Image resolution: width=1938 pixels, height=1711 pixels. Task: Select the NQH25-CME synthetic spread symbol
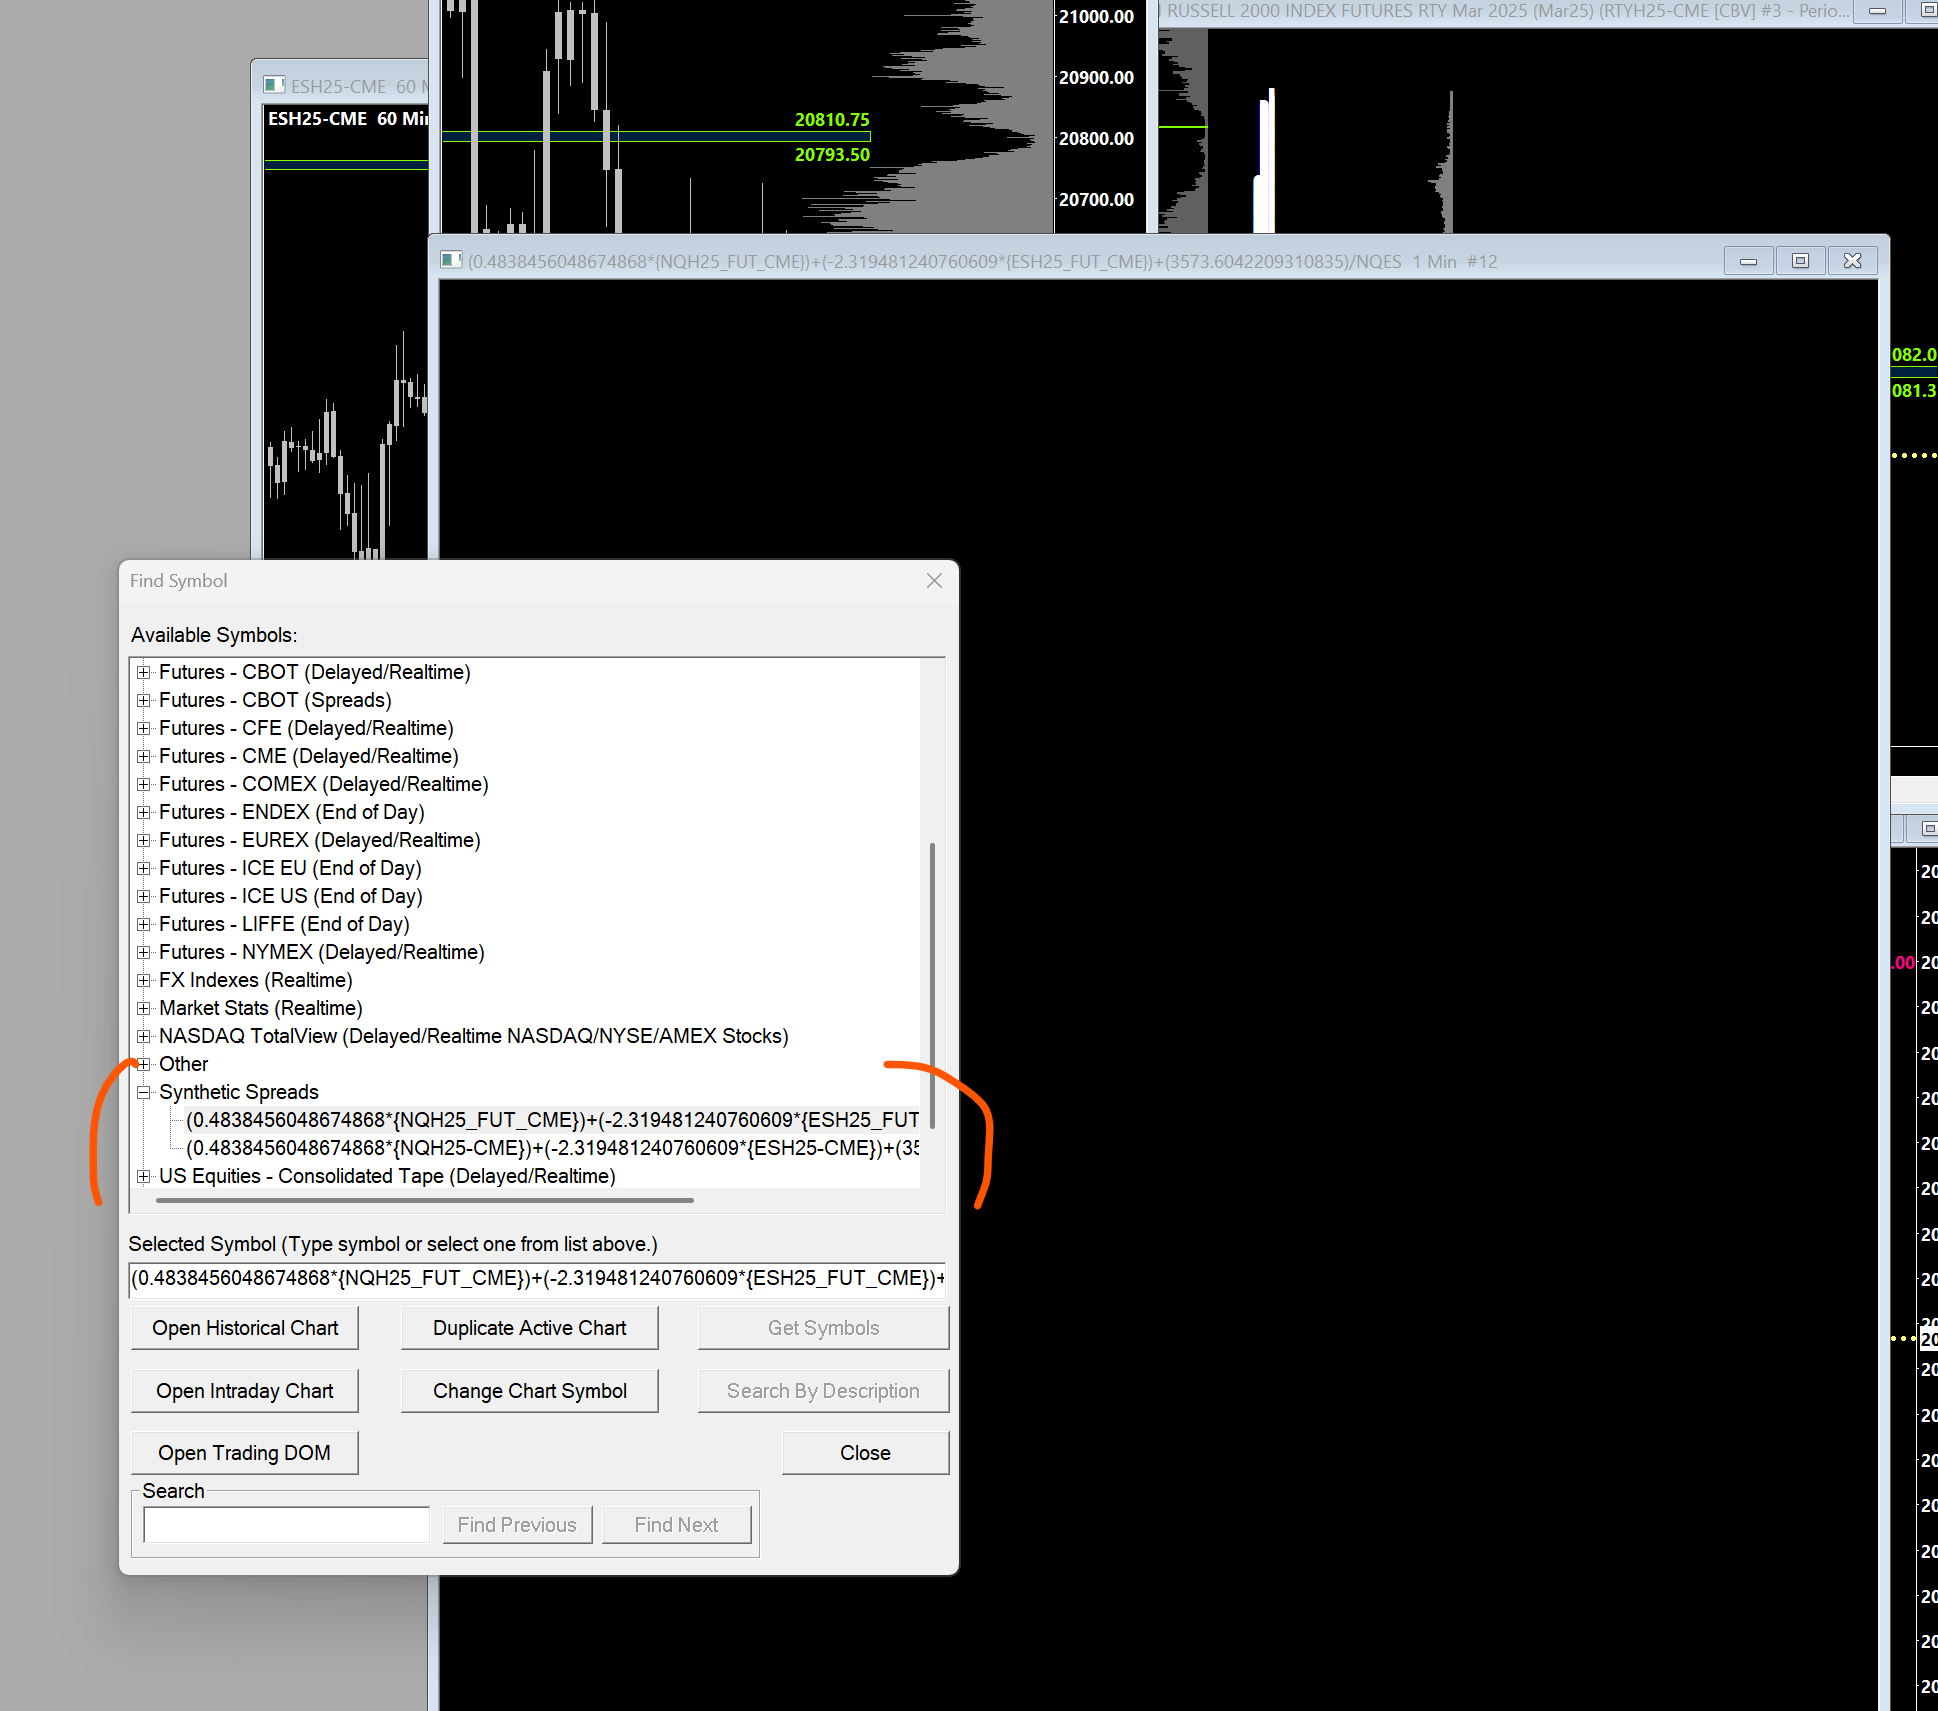[x=552, y=1148]
